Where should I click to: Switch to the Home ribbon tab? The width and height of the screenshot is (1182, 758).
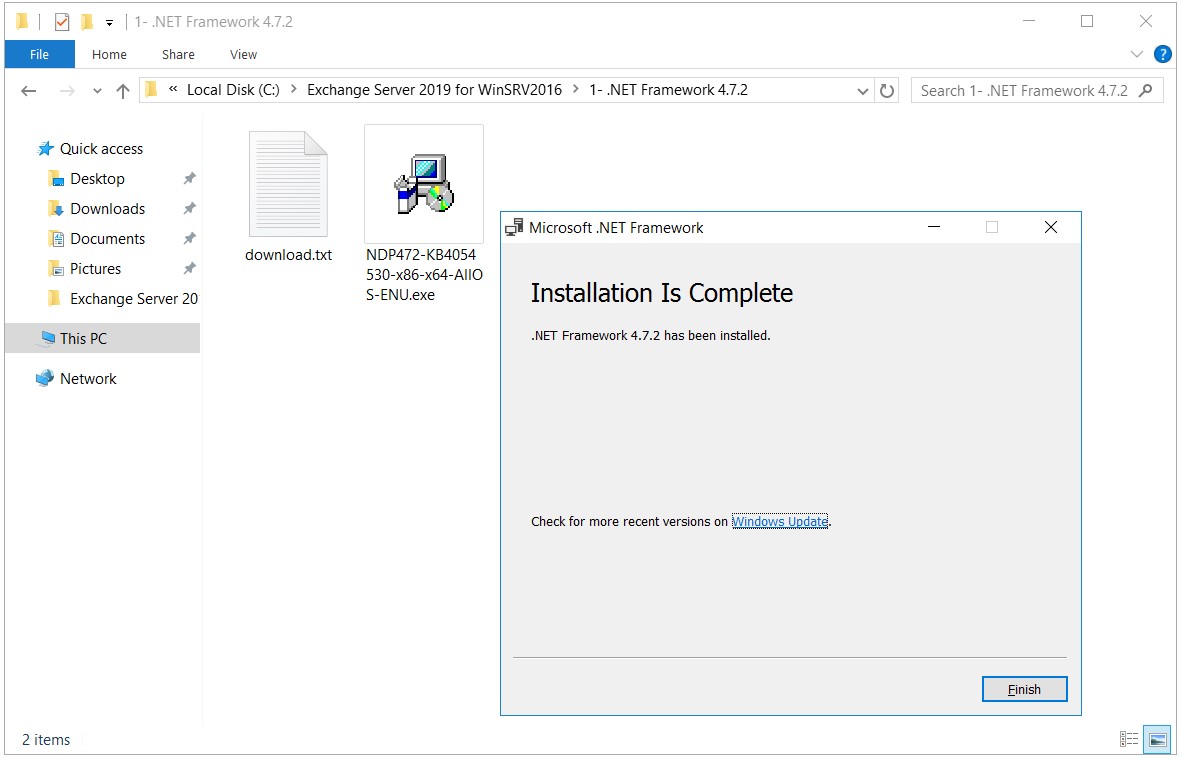pyautogui.click(x=109, y=54)
